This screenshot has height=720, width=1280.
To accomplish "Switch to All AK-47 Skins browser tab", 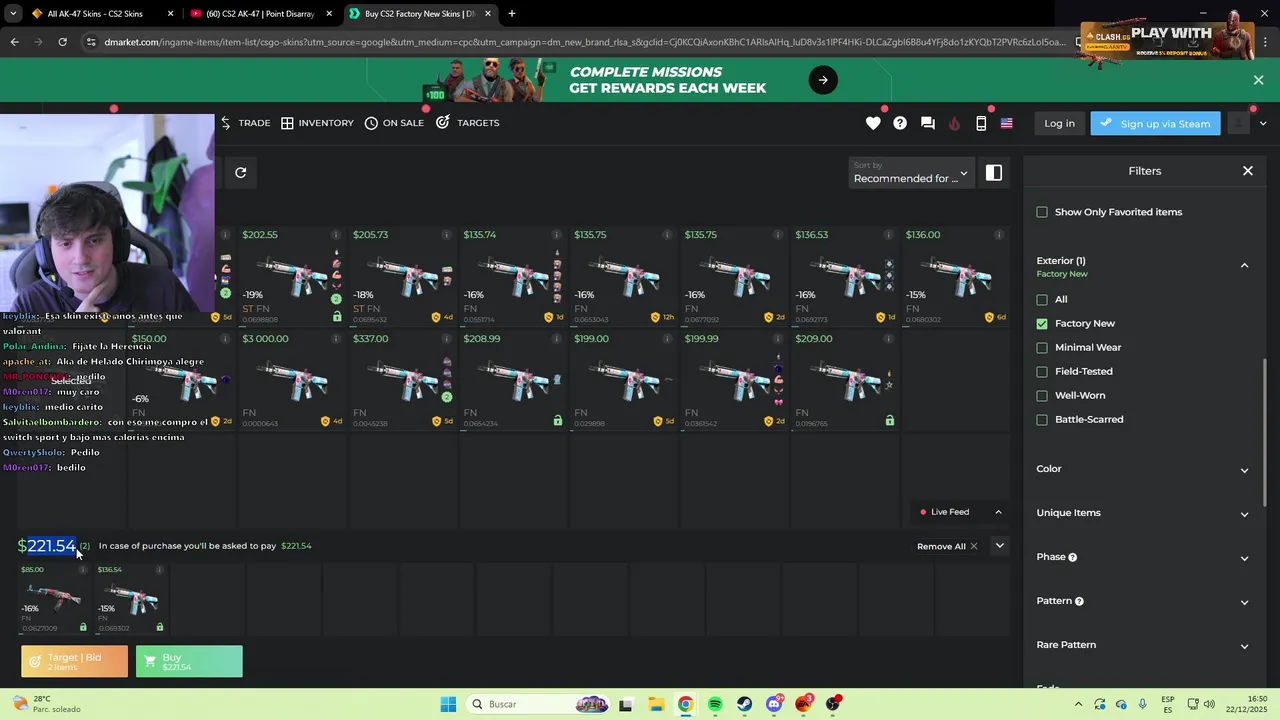I will [x=100, y=14].
